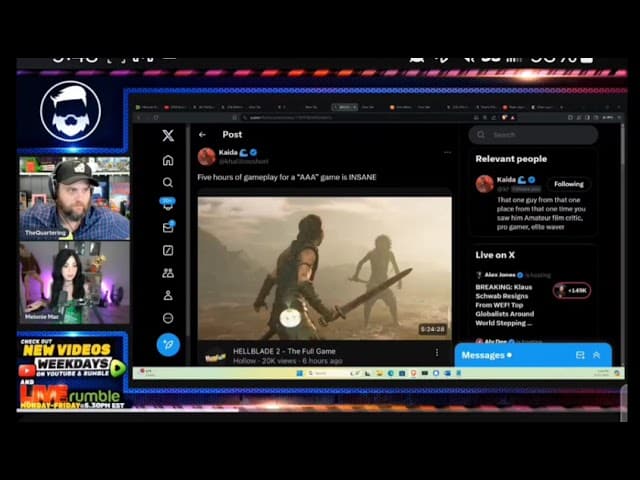Image resolution: width=640 pixels, height=480 pixels.
Task: Open the HELLBLADE 2 video options menu
Action: click(436, 352)
